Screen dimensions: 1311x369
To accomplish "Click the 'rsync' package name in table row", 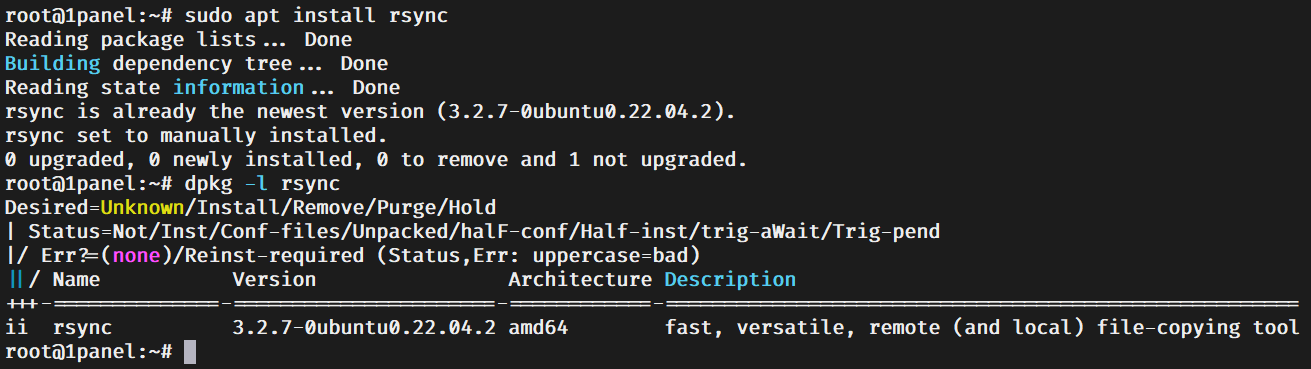I will [82, 327].
